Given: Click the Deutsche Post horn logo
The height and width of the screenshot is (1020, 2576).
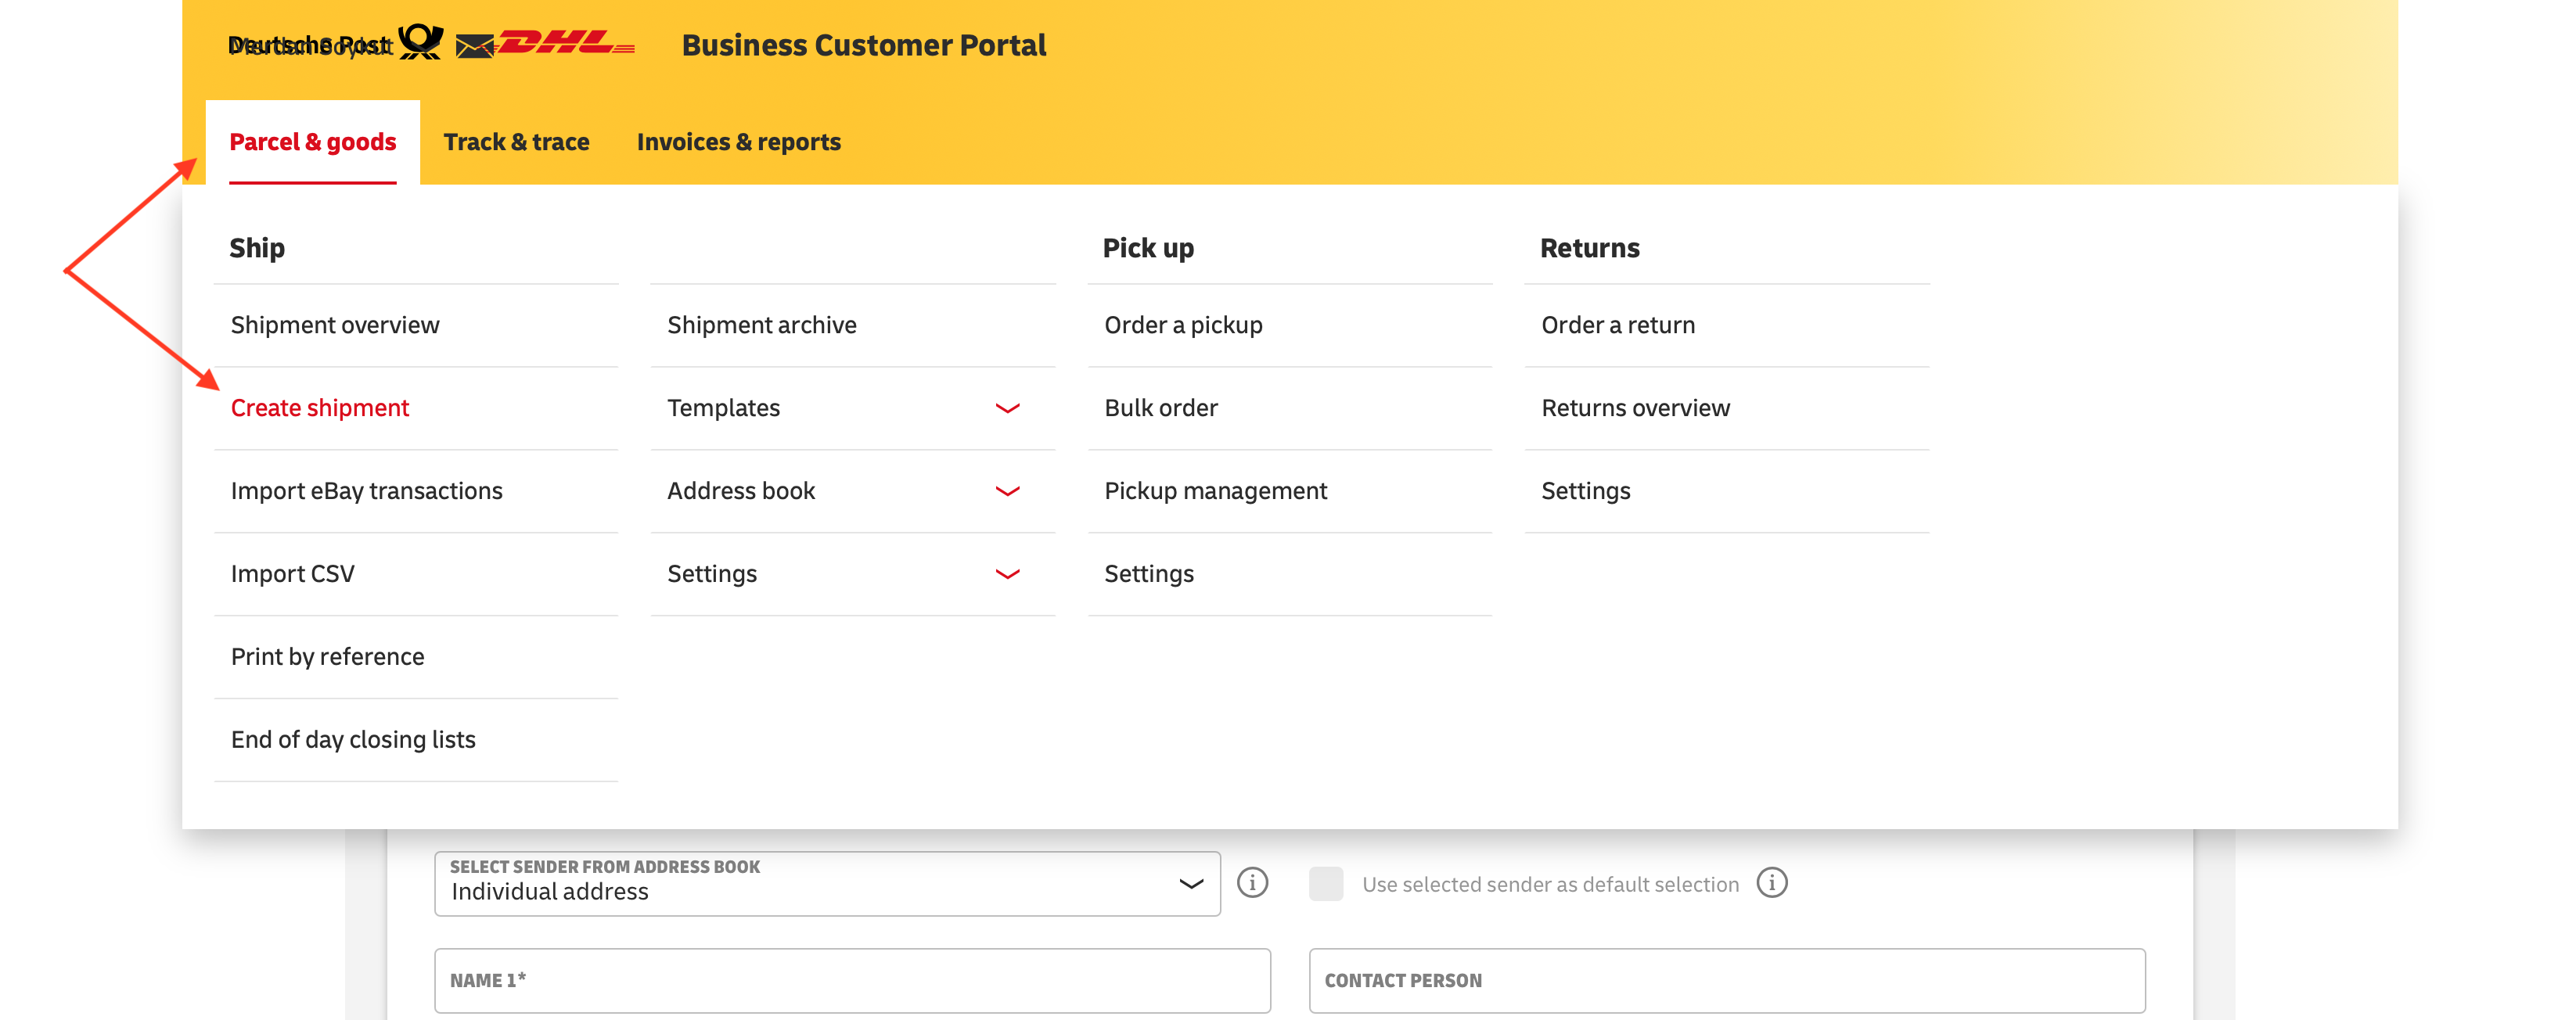Looking at the screenshot, I should (x=420, y=42).
